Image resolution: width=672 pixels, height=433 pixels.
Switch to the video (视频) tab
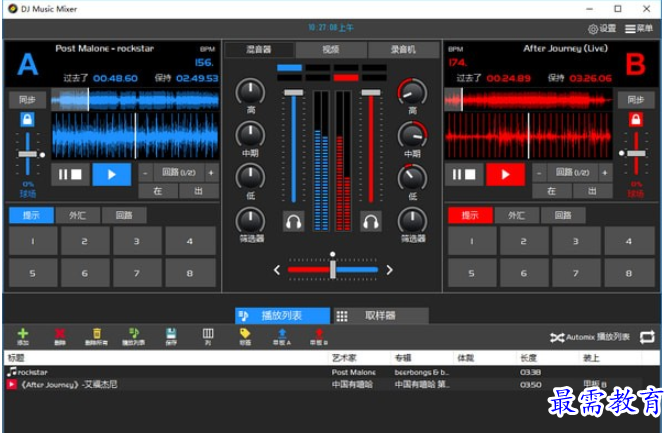coord(331,49)
